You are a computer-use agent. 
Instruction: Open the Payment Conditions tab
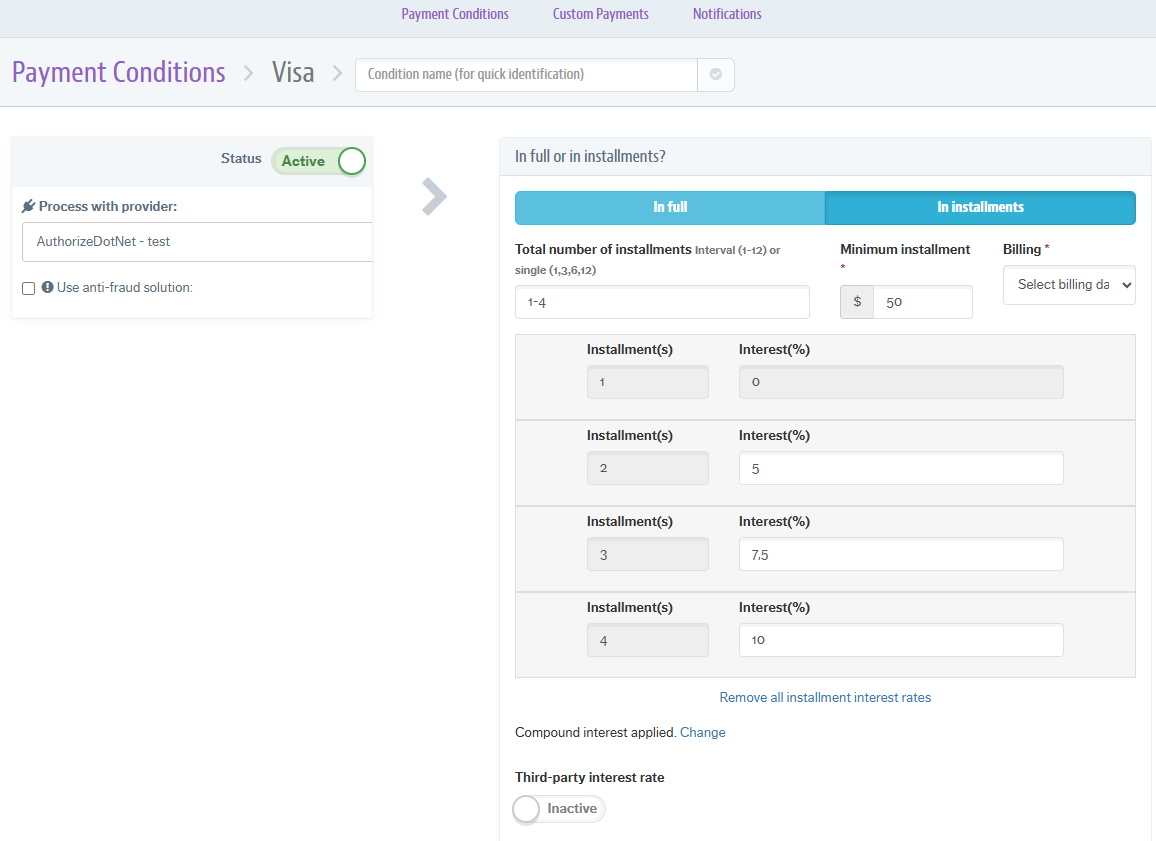455,14
